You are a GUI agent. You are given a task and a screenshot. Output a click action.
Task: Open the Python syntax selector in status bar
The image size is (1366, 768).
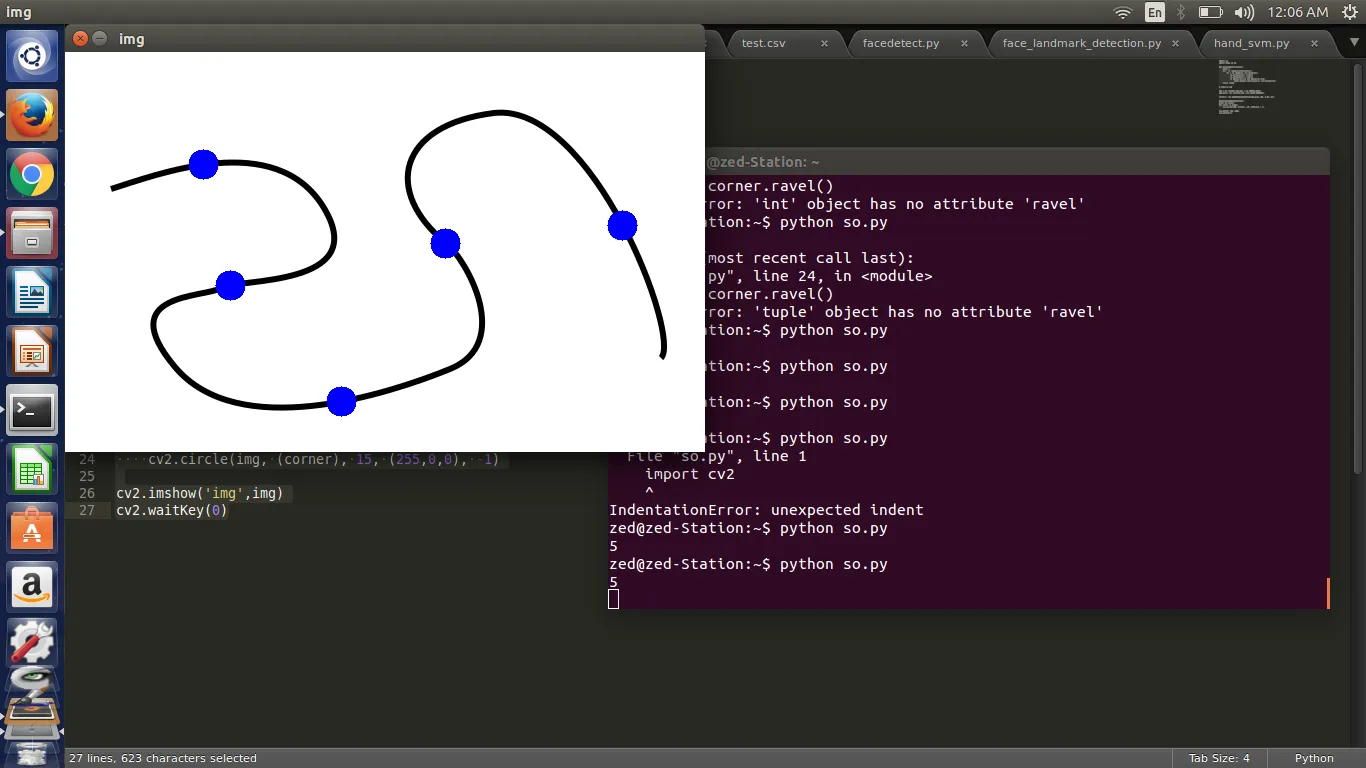pyautogui.click(x=1314, y=758)
